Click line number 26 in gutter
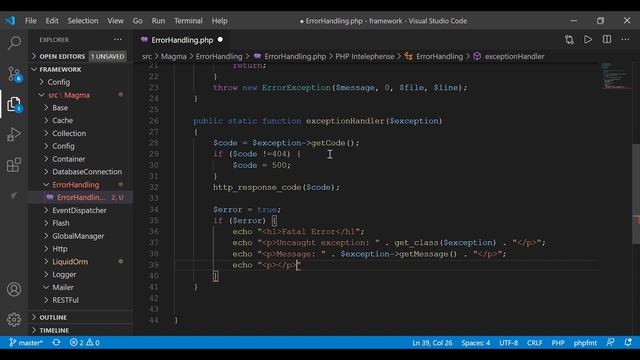640x360 pixels. pos(153,121)
